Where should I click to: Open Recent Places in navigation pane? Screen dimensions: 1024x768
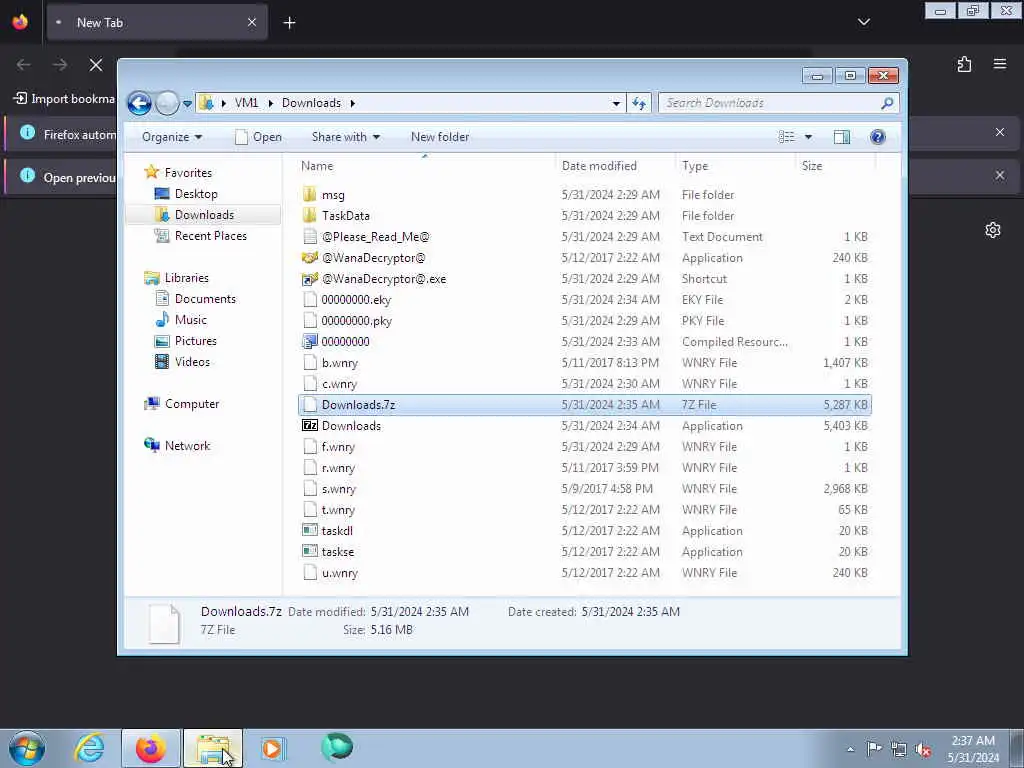click(x=200, y=236)
